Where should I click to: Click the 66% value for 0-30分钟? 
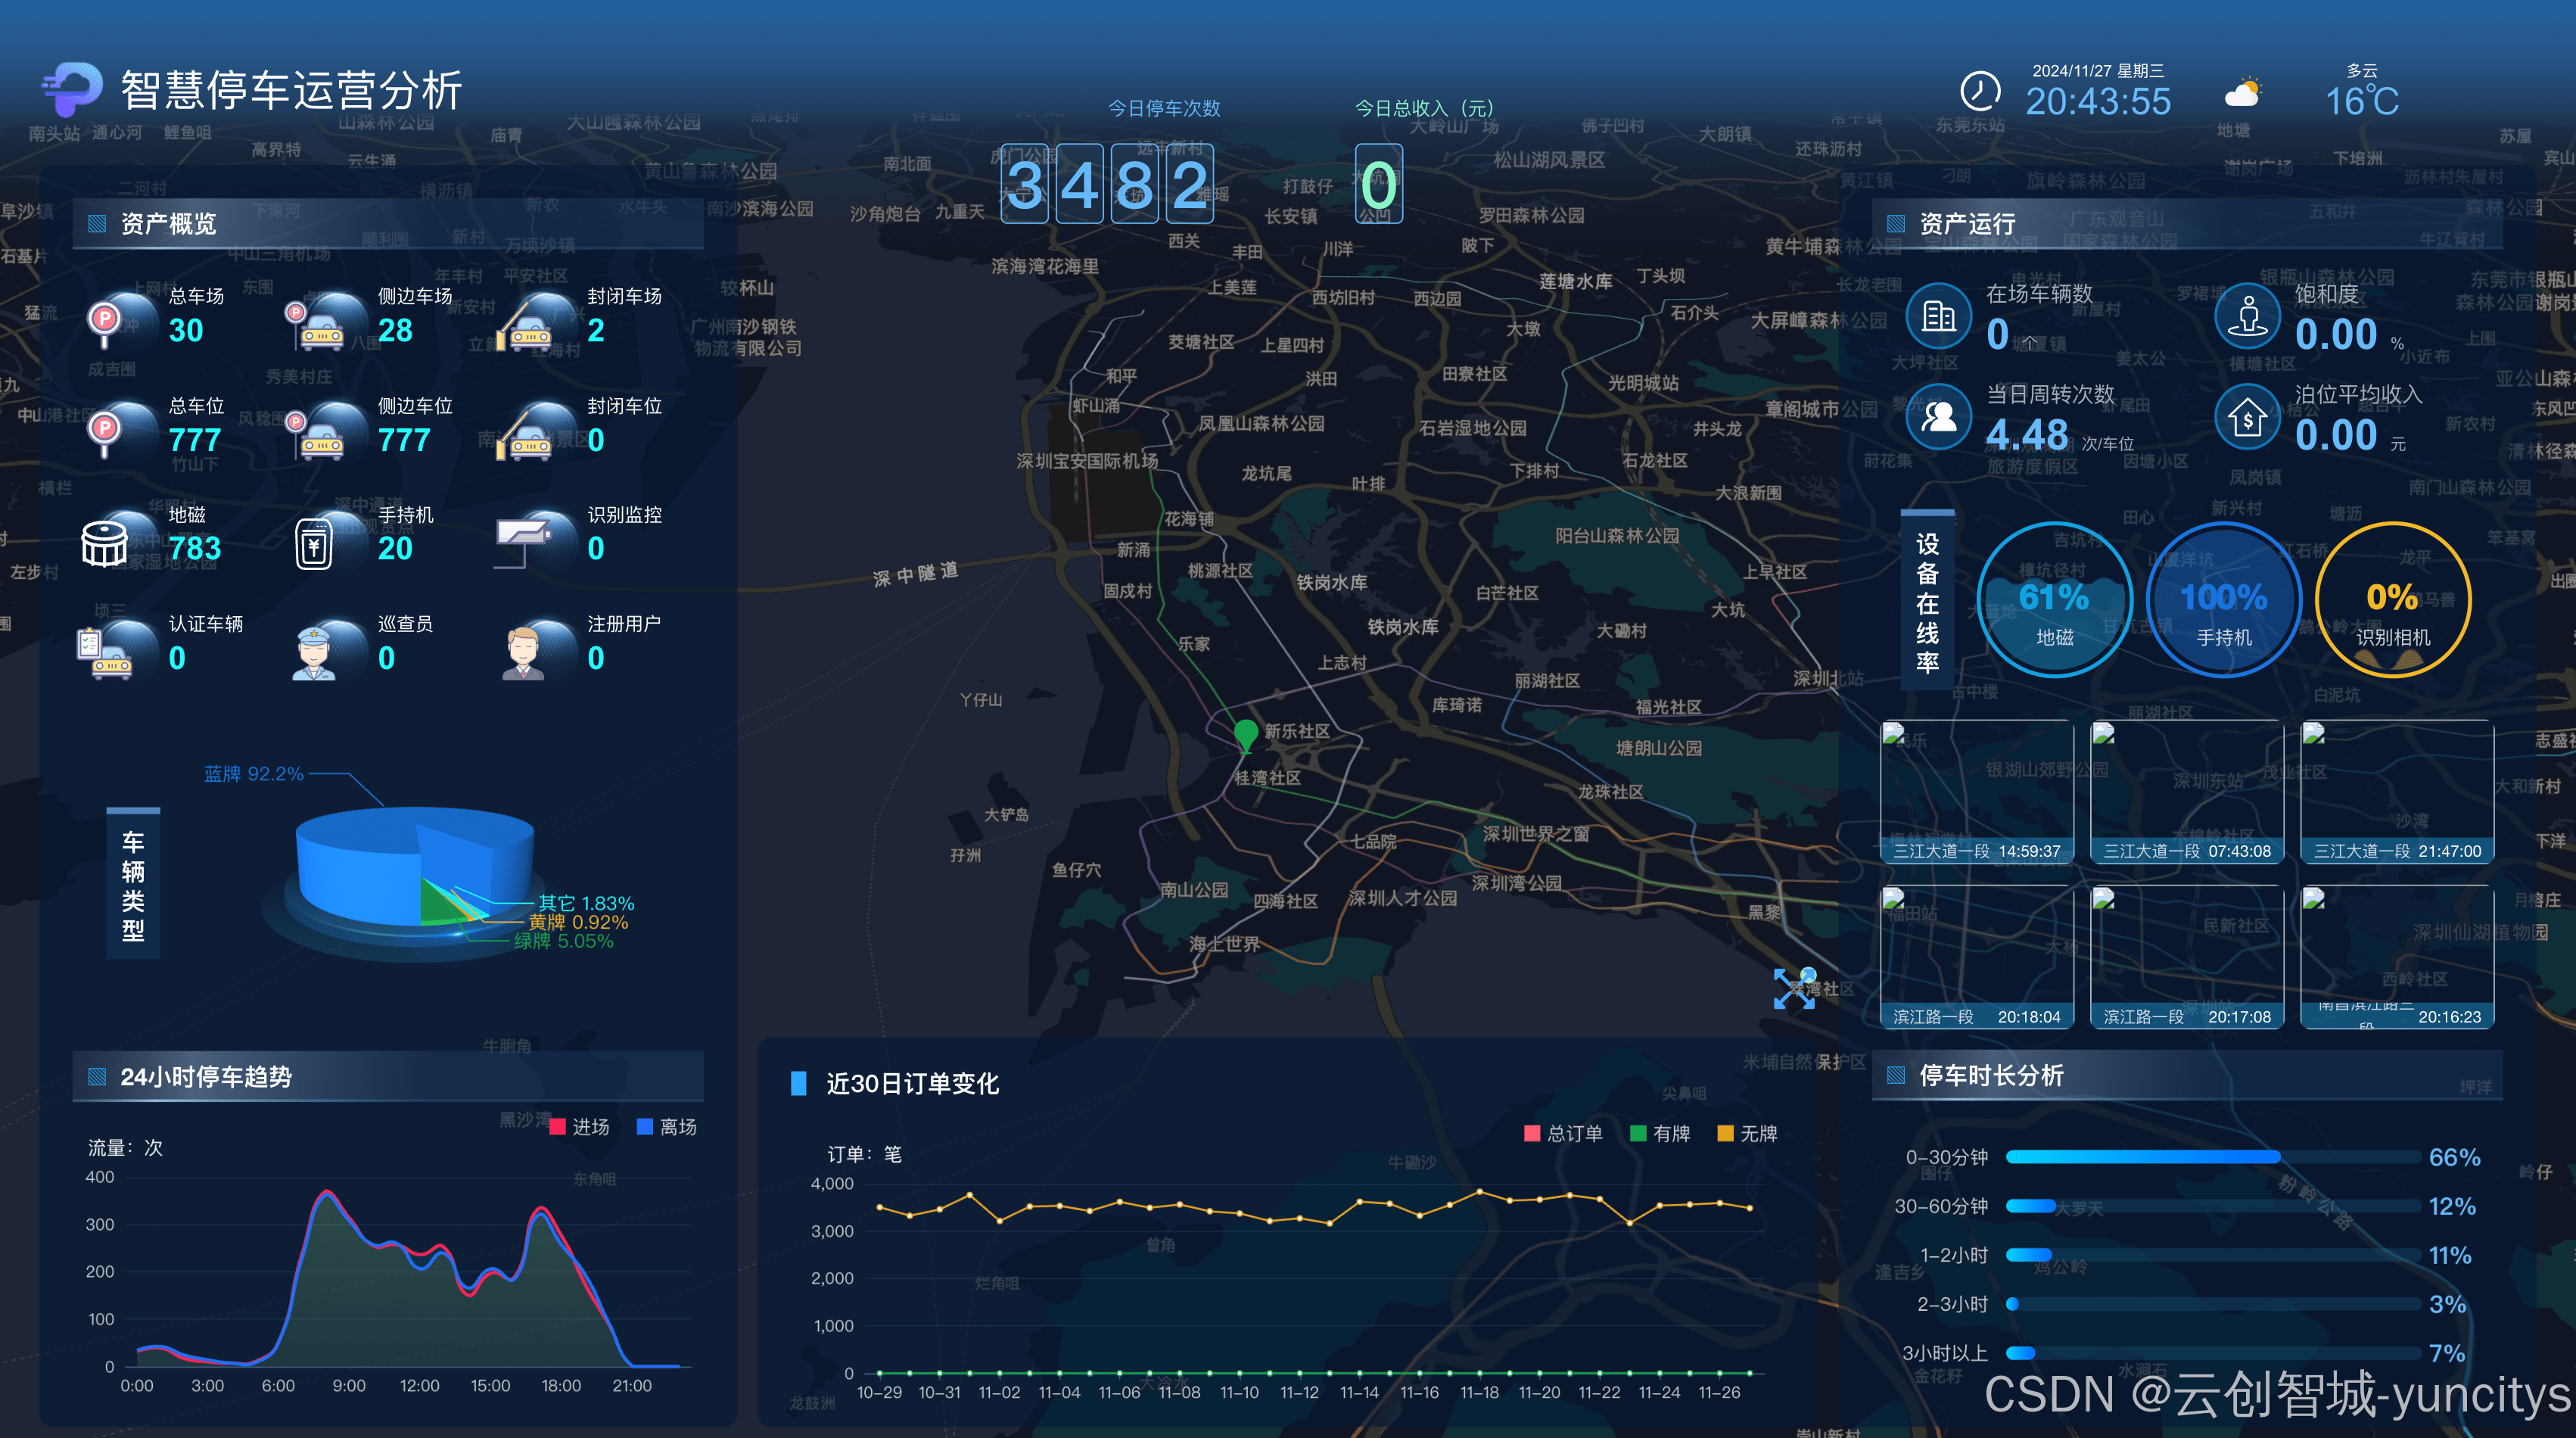[x=2455, y=1157]
